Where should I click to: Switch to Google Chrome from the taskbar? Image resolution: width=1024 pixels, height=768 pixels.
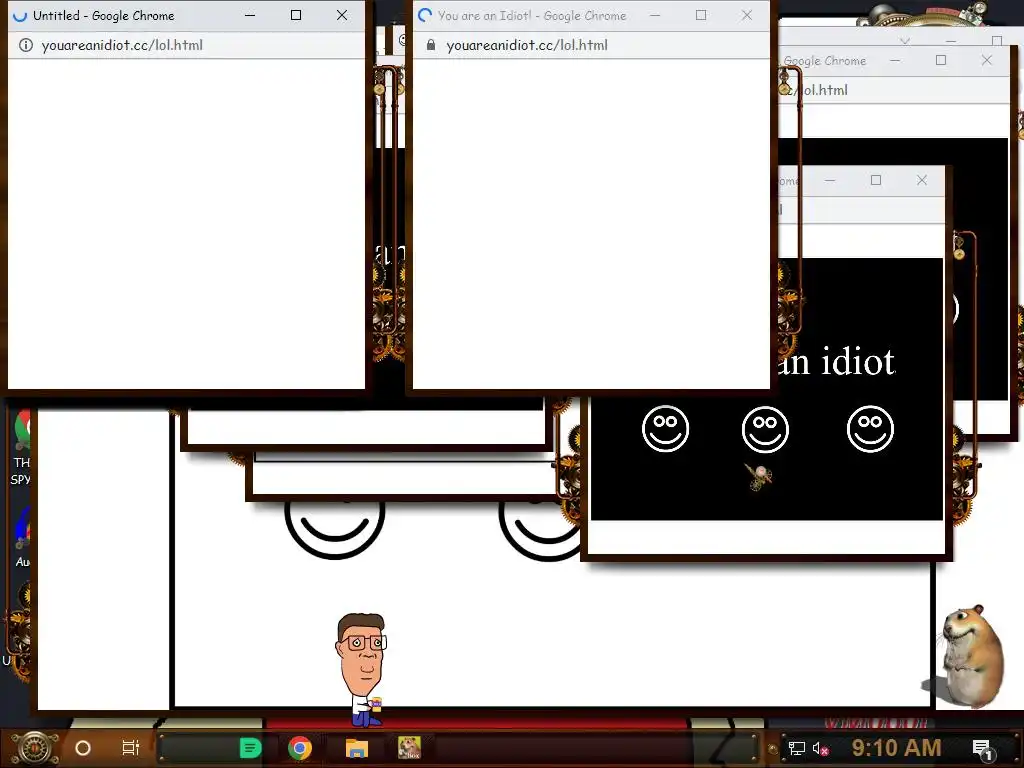(300, 748)
